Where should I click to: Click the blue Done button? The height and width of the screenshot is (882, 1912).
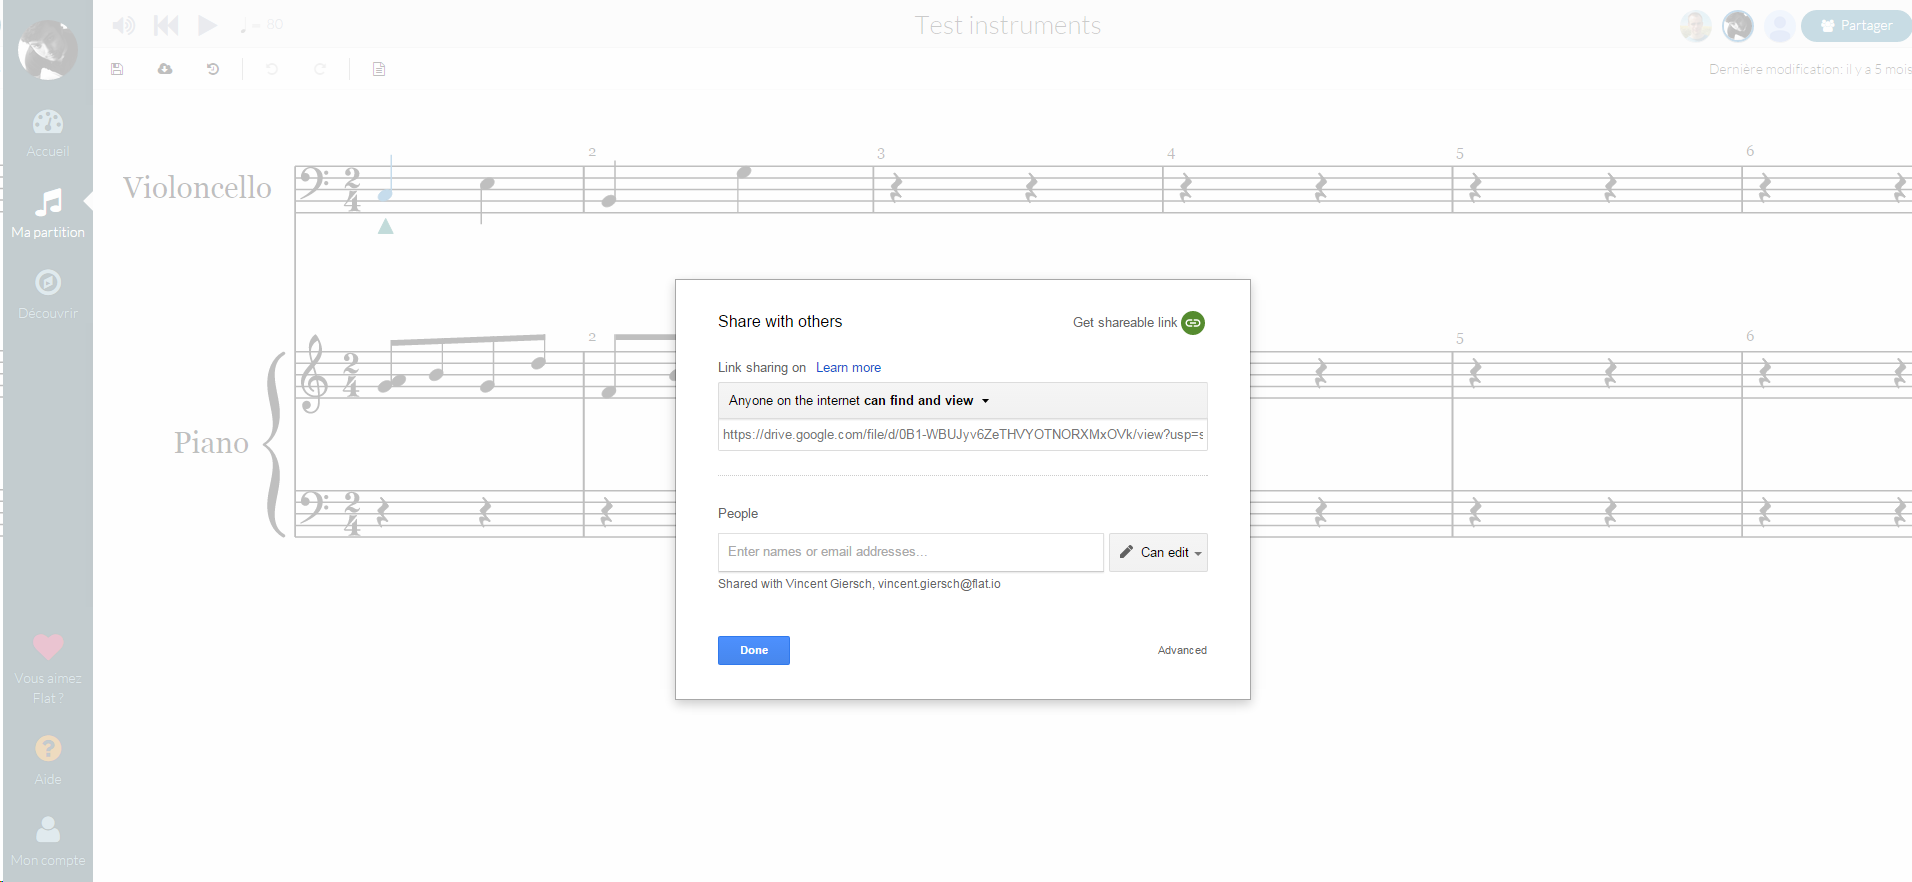coord(754,651)
